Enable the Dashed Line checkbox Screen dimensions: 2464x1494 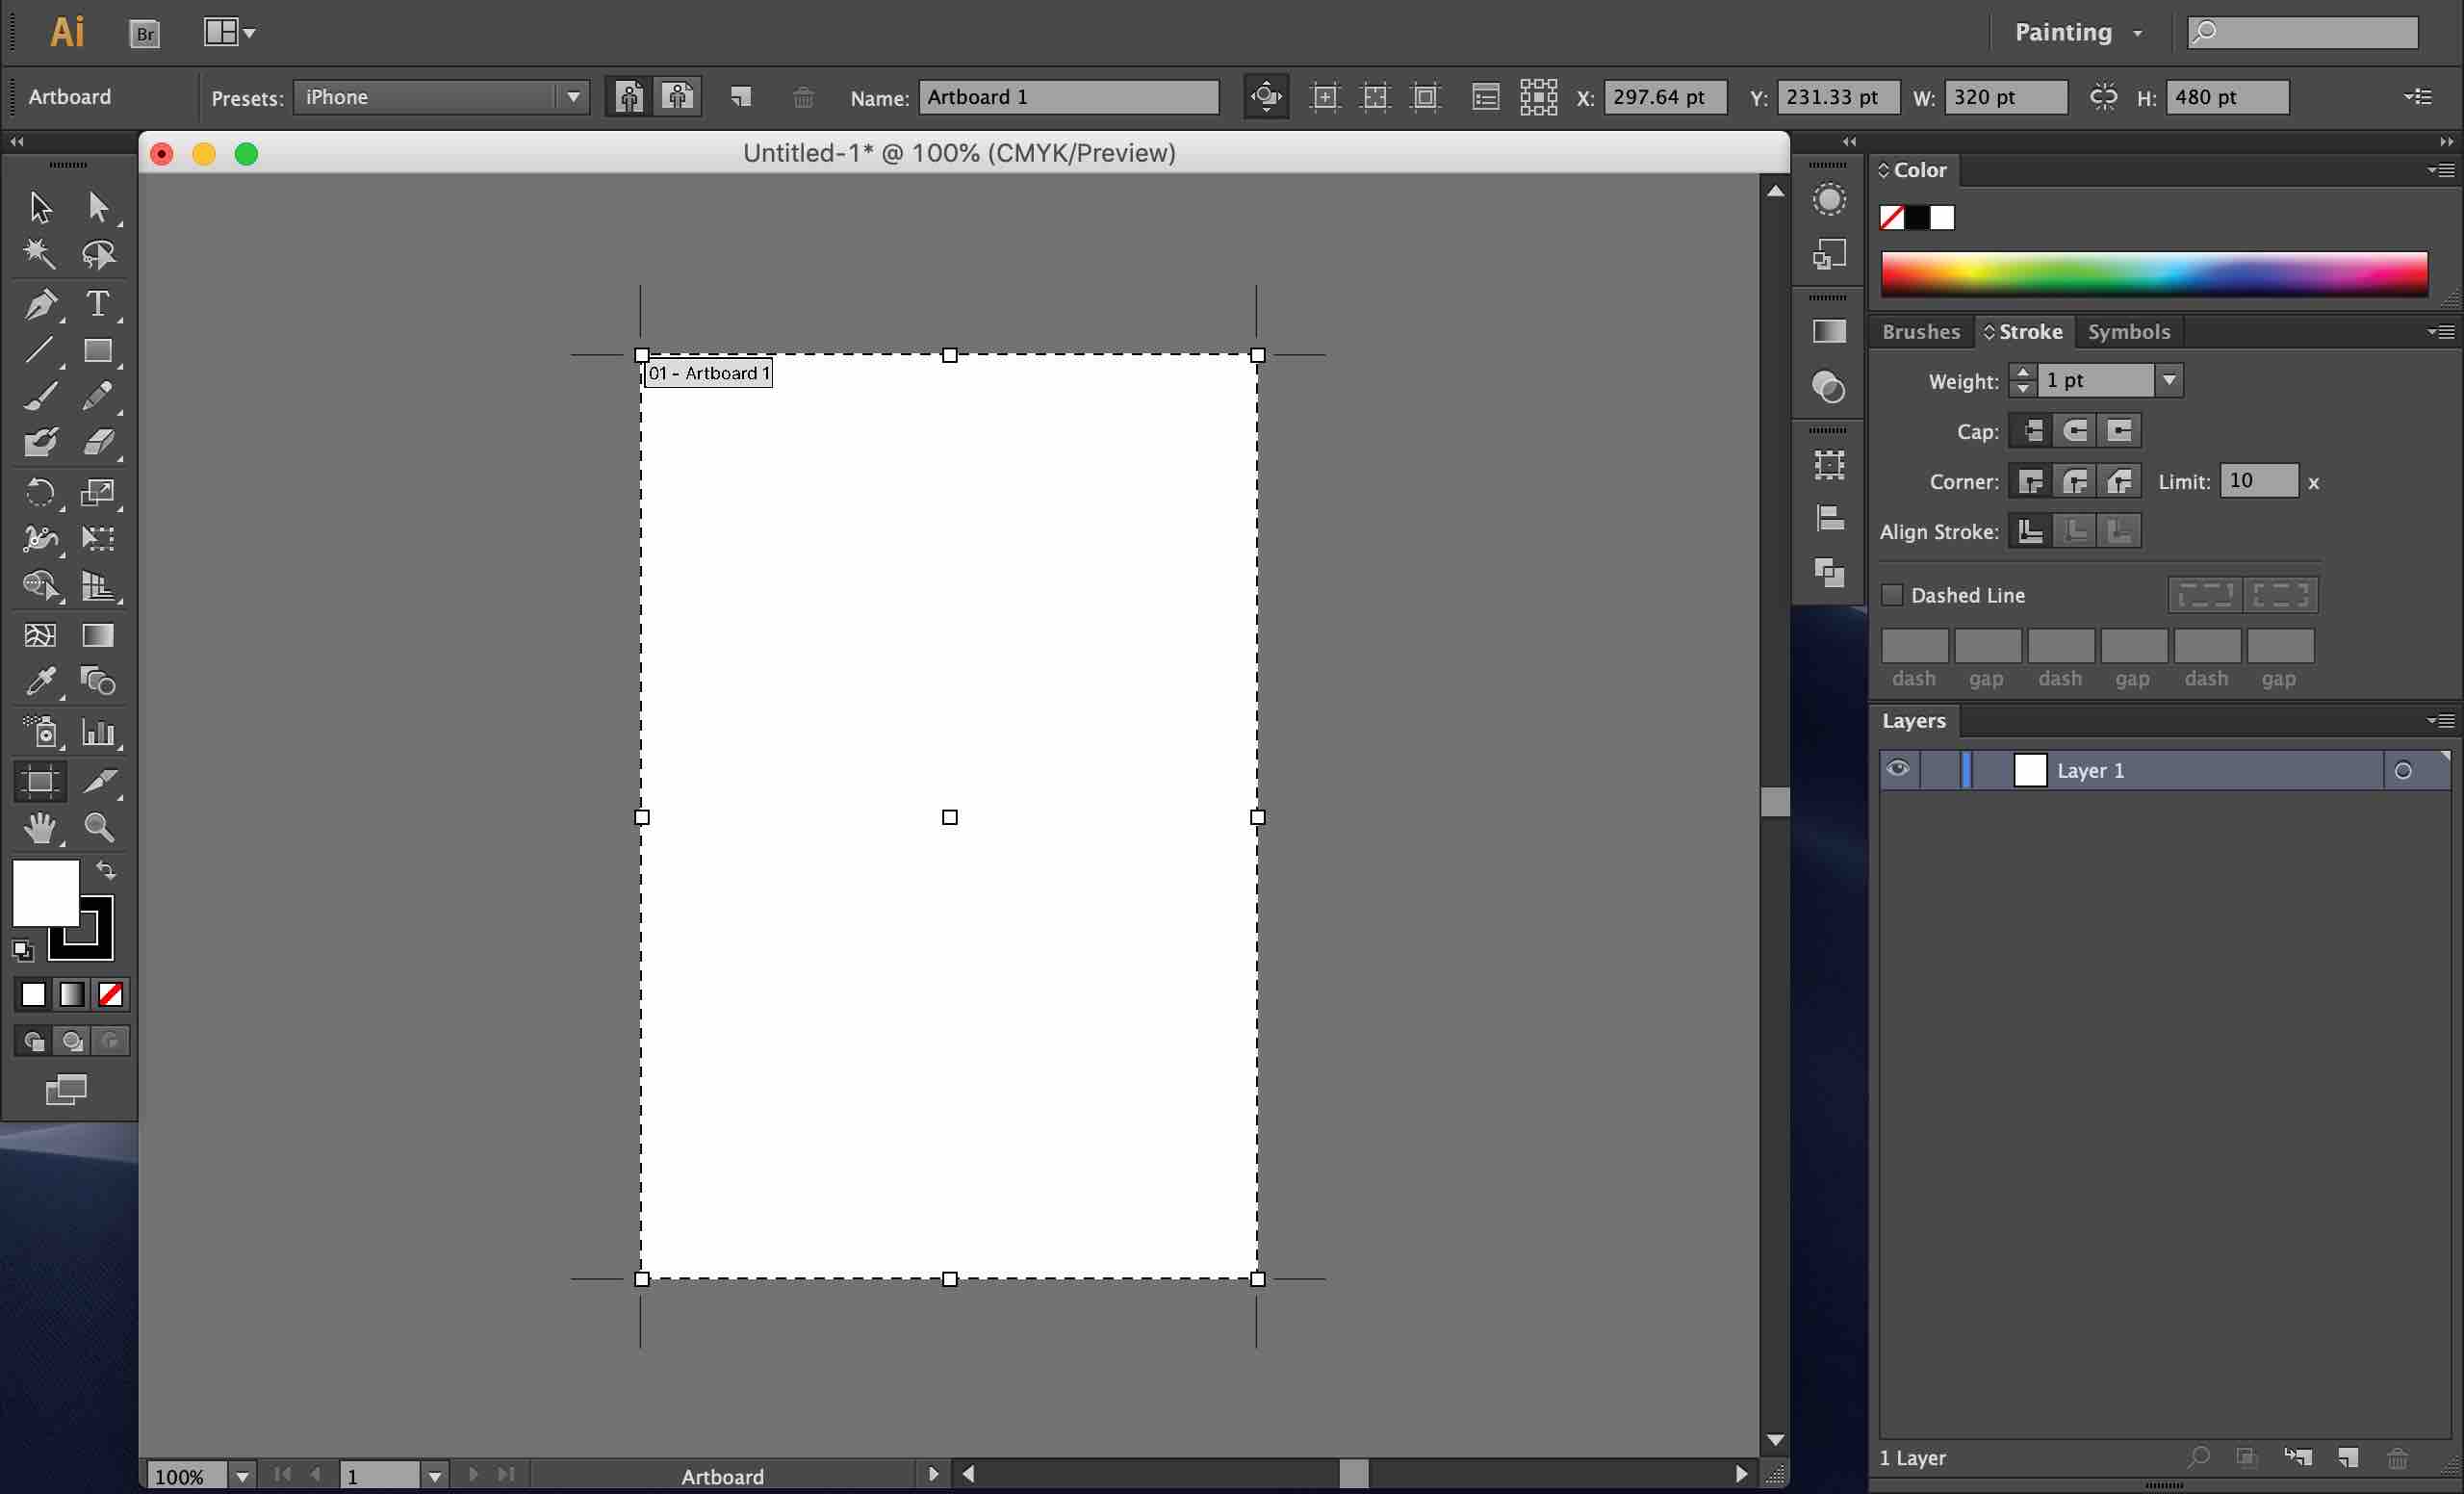point(1892,595)
